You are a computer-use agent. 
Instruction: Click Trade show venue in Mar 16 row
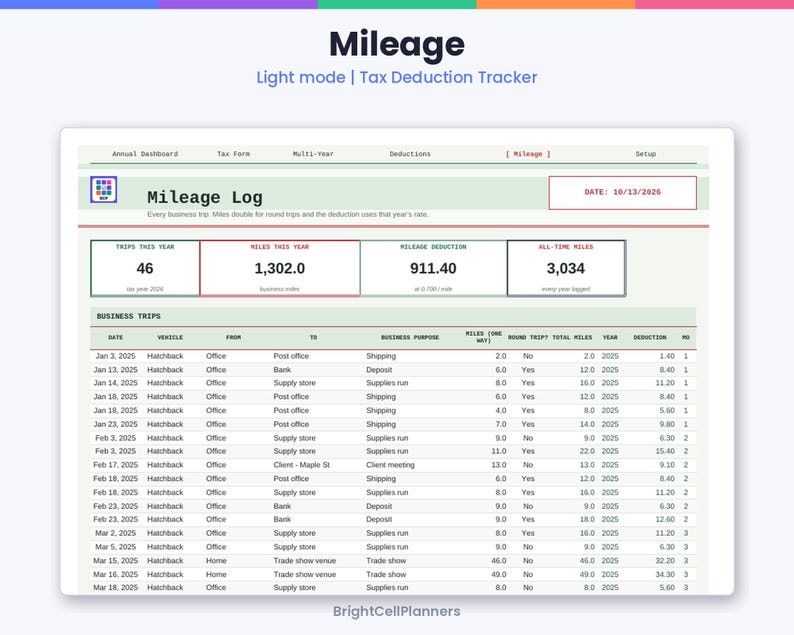click(305, 574)
